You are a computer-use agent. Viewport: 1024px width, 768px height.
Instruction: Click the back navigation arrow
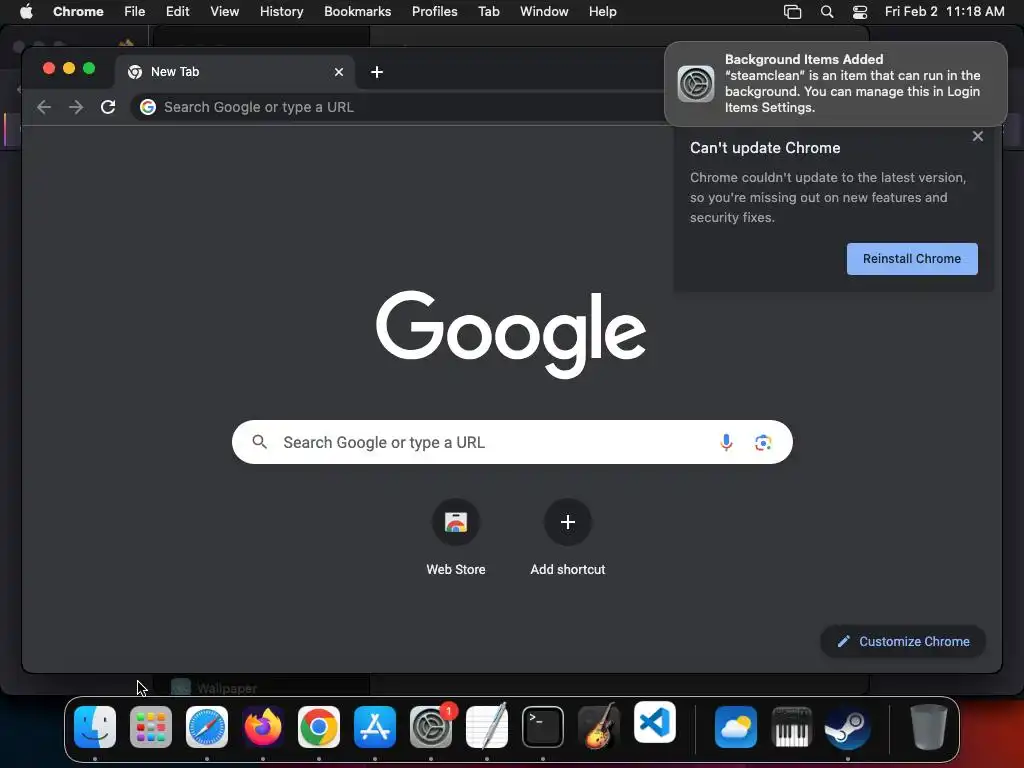tap(44, 107)
